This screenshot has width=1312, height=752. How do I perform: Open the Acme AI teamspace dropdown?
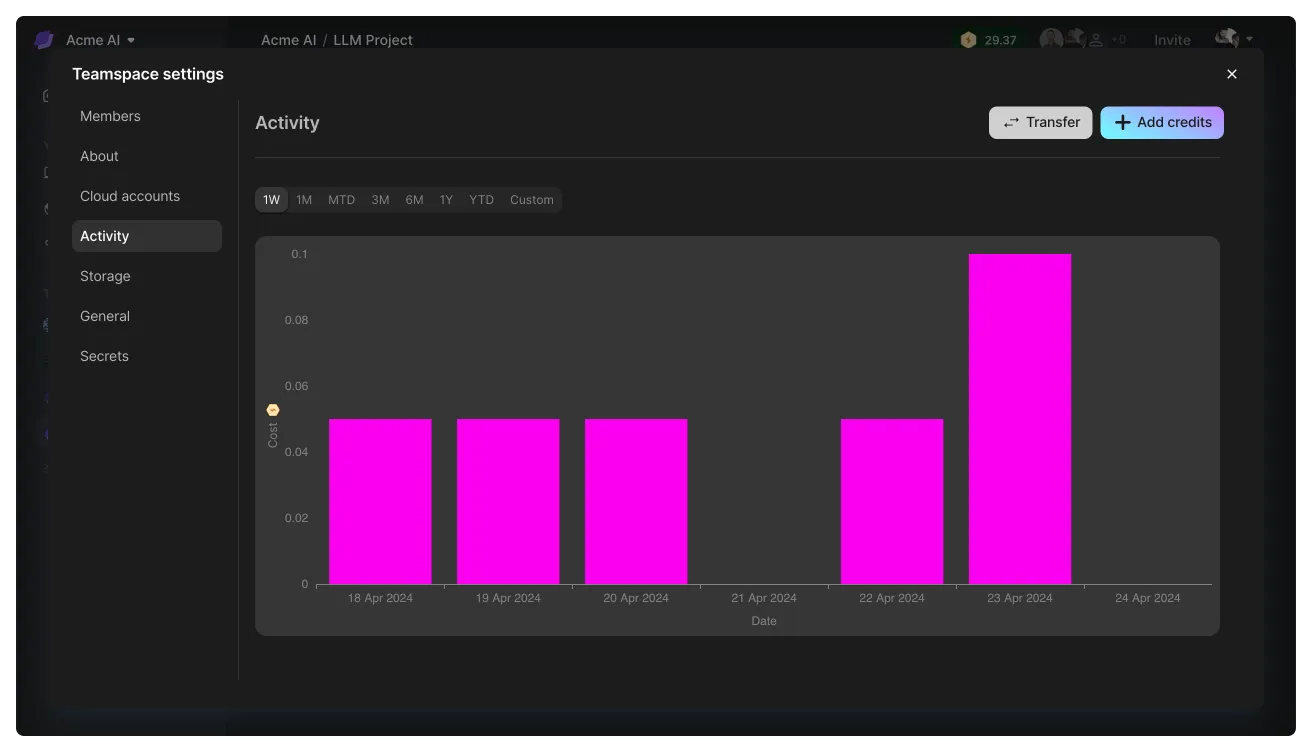tap(101, 40)
